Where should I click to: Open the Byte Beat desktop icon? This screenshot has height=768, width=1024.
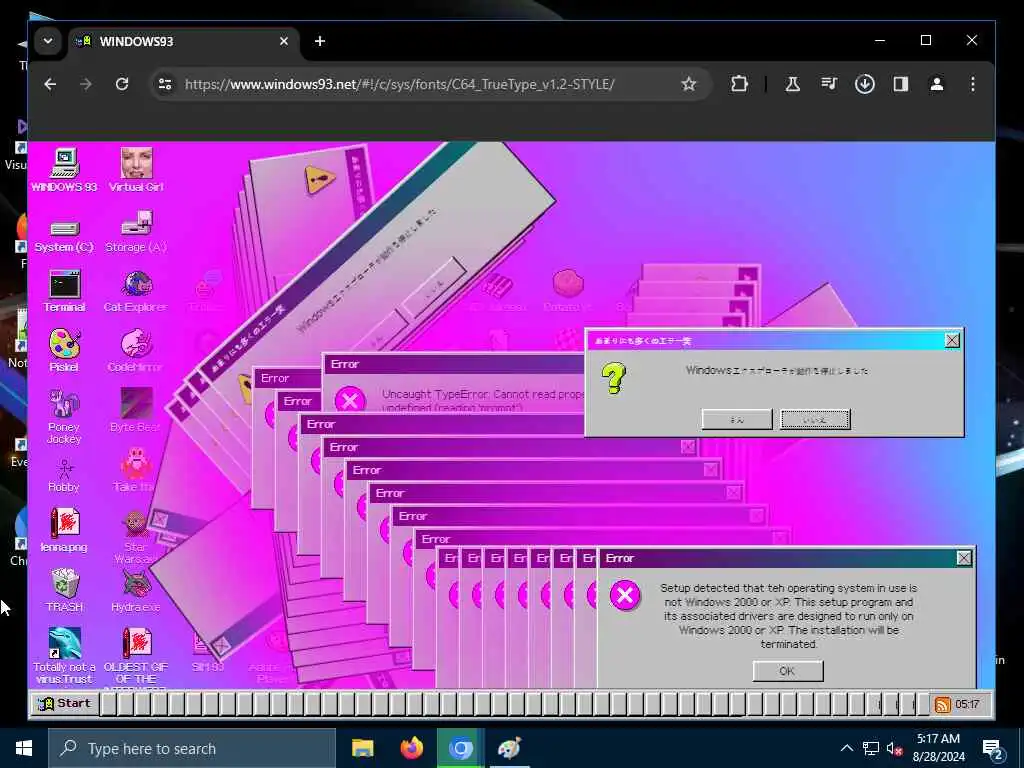135,410
